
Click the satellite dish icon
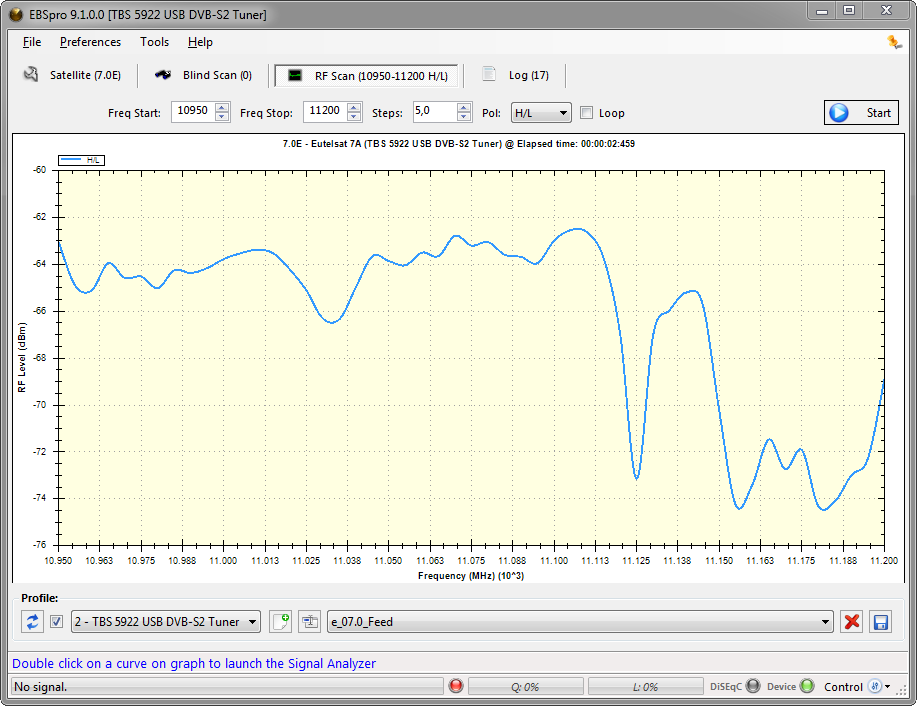click(x=31, y=74)
